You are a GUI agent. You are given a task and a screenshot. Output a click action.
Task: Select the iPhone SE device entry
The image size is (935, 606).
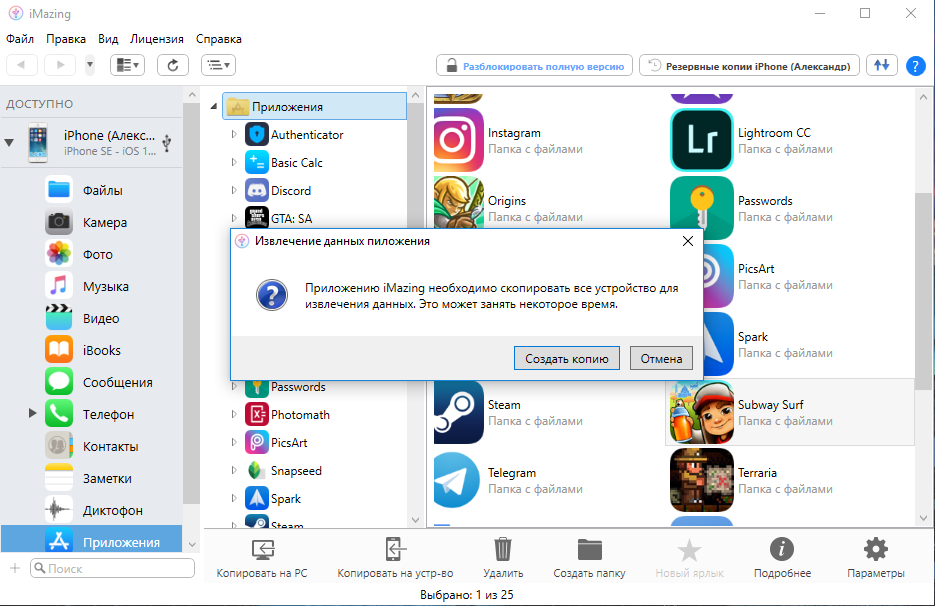coord(89,143)
